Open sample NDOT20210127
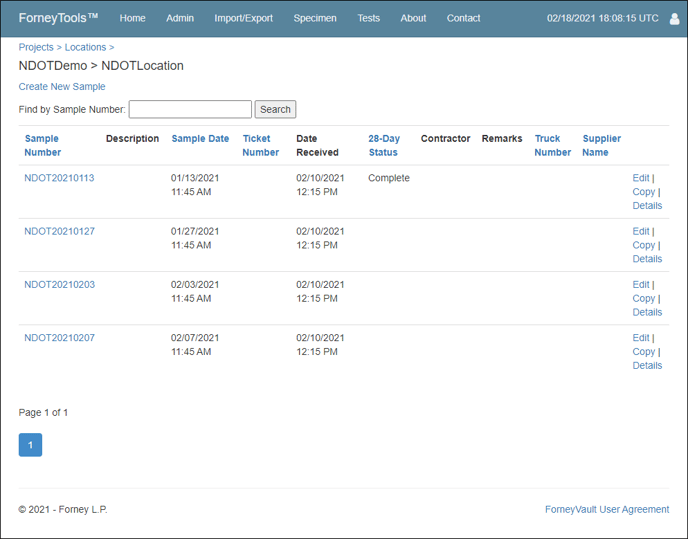The width and height of the screenshot is (688, 539). pos(59,231)
